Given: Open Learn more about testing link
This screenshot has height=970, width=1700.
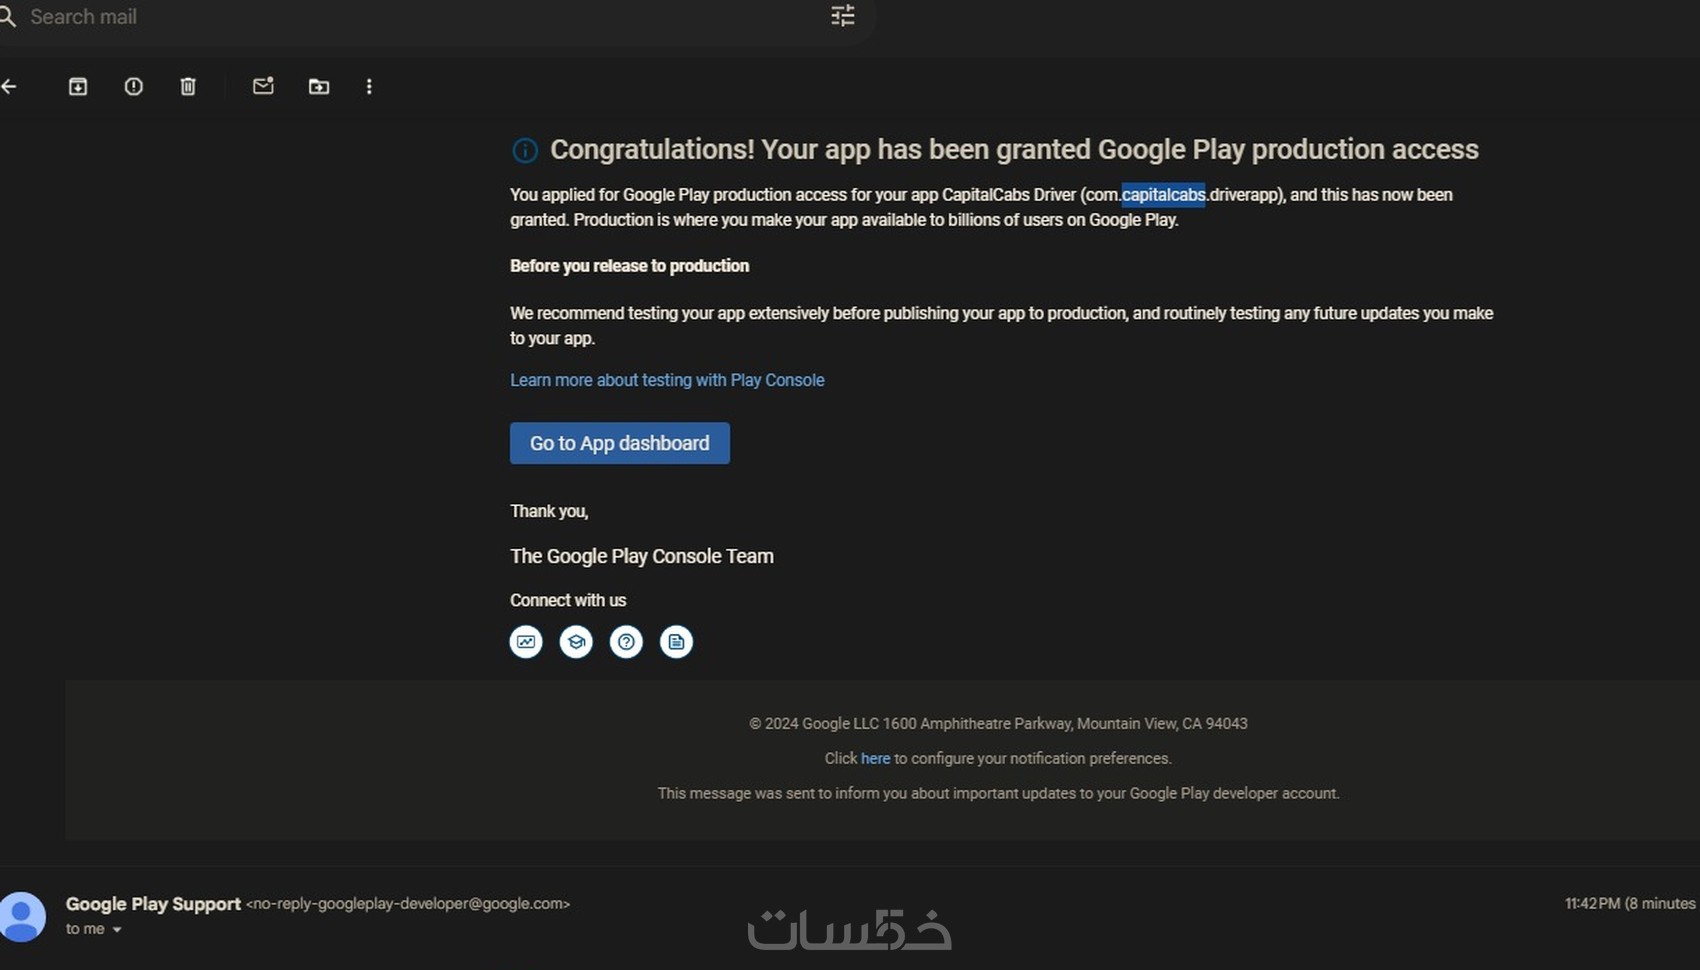Looking at the screenshot, I should [667, 380].
